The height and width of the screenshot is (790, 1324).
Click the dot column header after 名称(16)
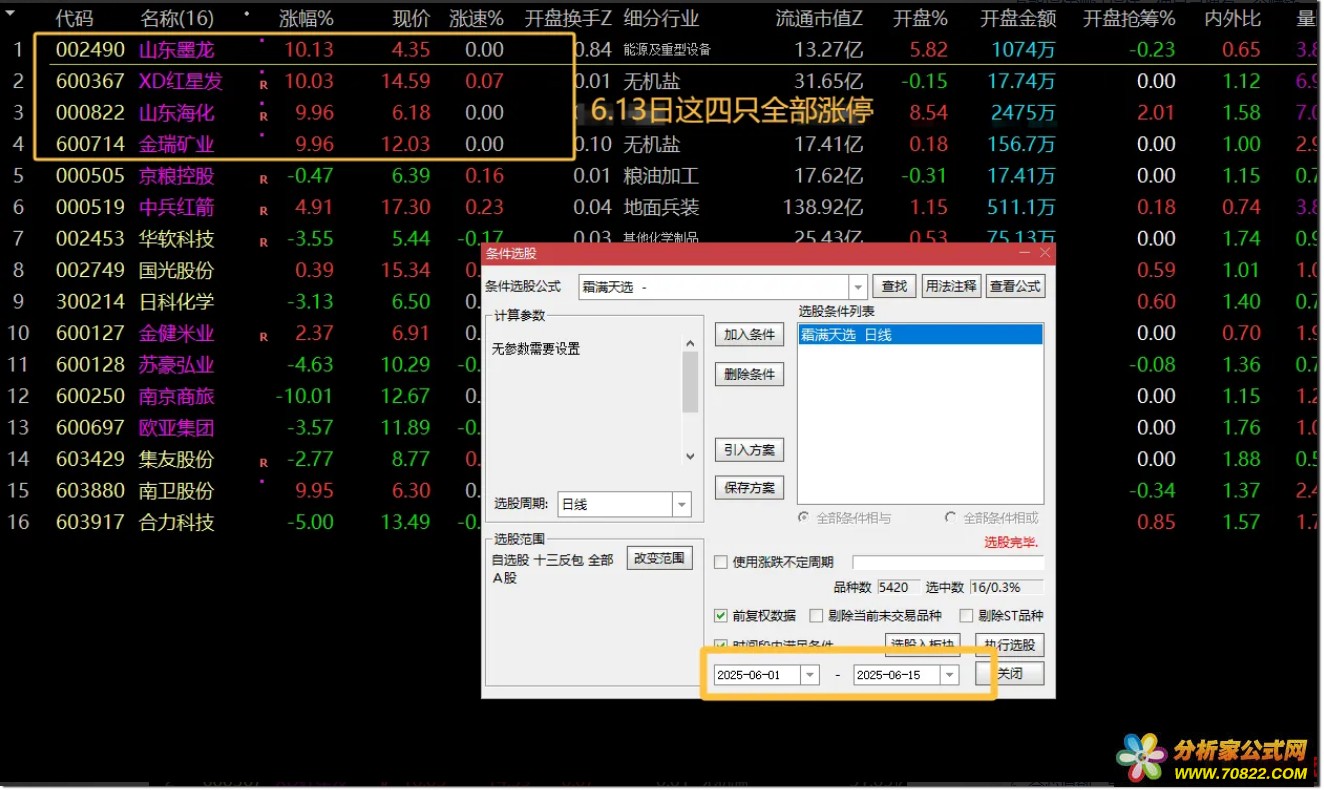click(247, 15)
